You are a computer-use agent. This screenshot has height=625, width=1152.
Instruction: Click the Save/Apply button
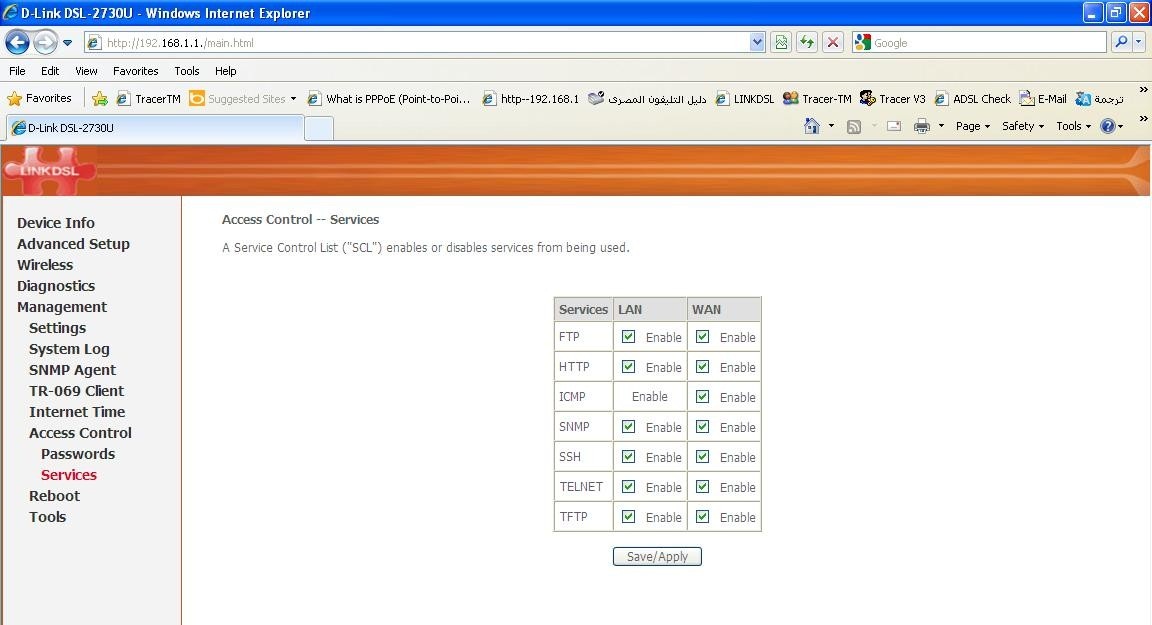(x=657, y=557)
